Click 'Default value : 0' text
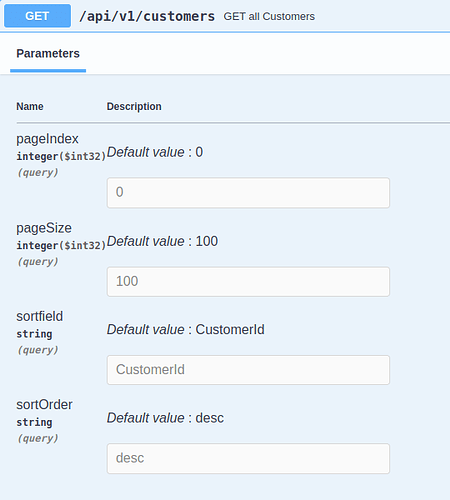The image size is (450, 500). point(155,152)
